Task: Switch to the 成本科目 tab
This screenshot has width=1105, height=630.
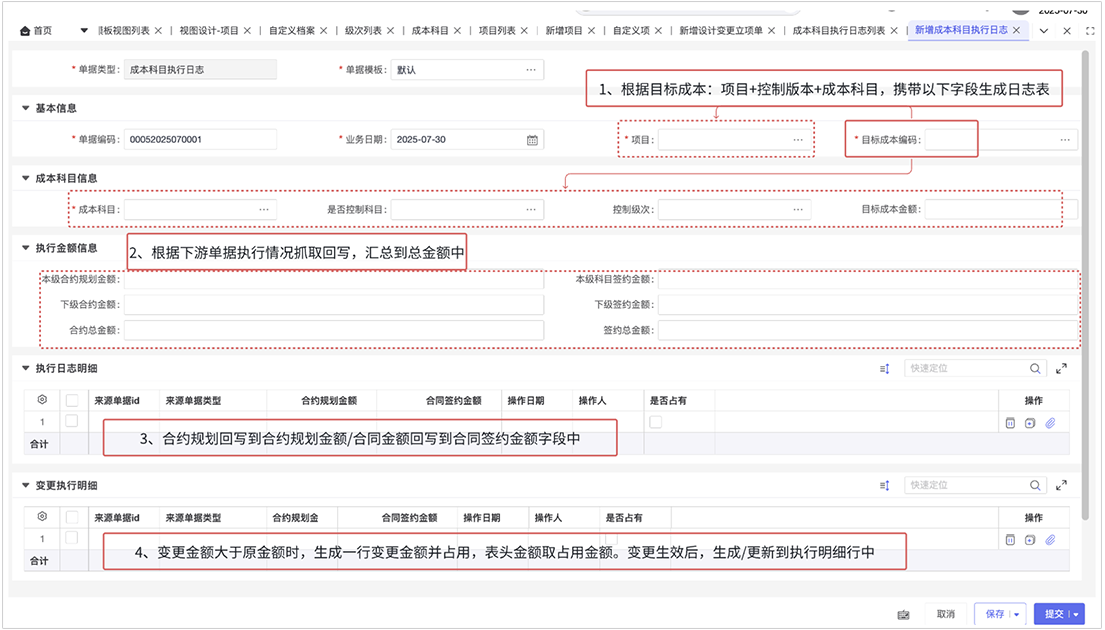Action: click(430, 31)
